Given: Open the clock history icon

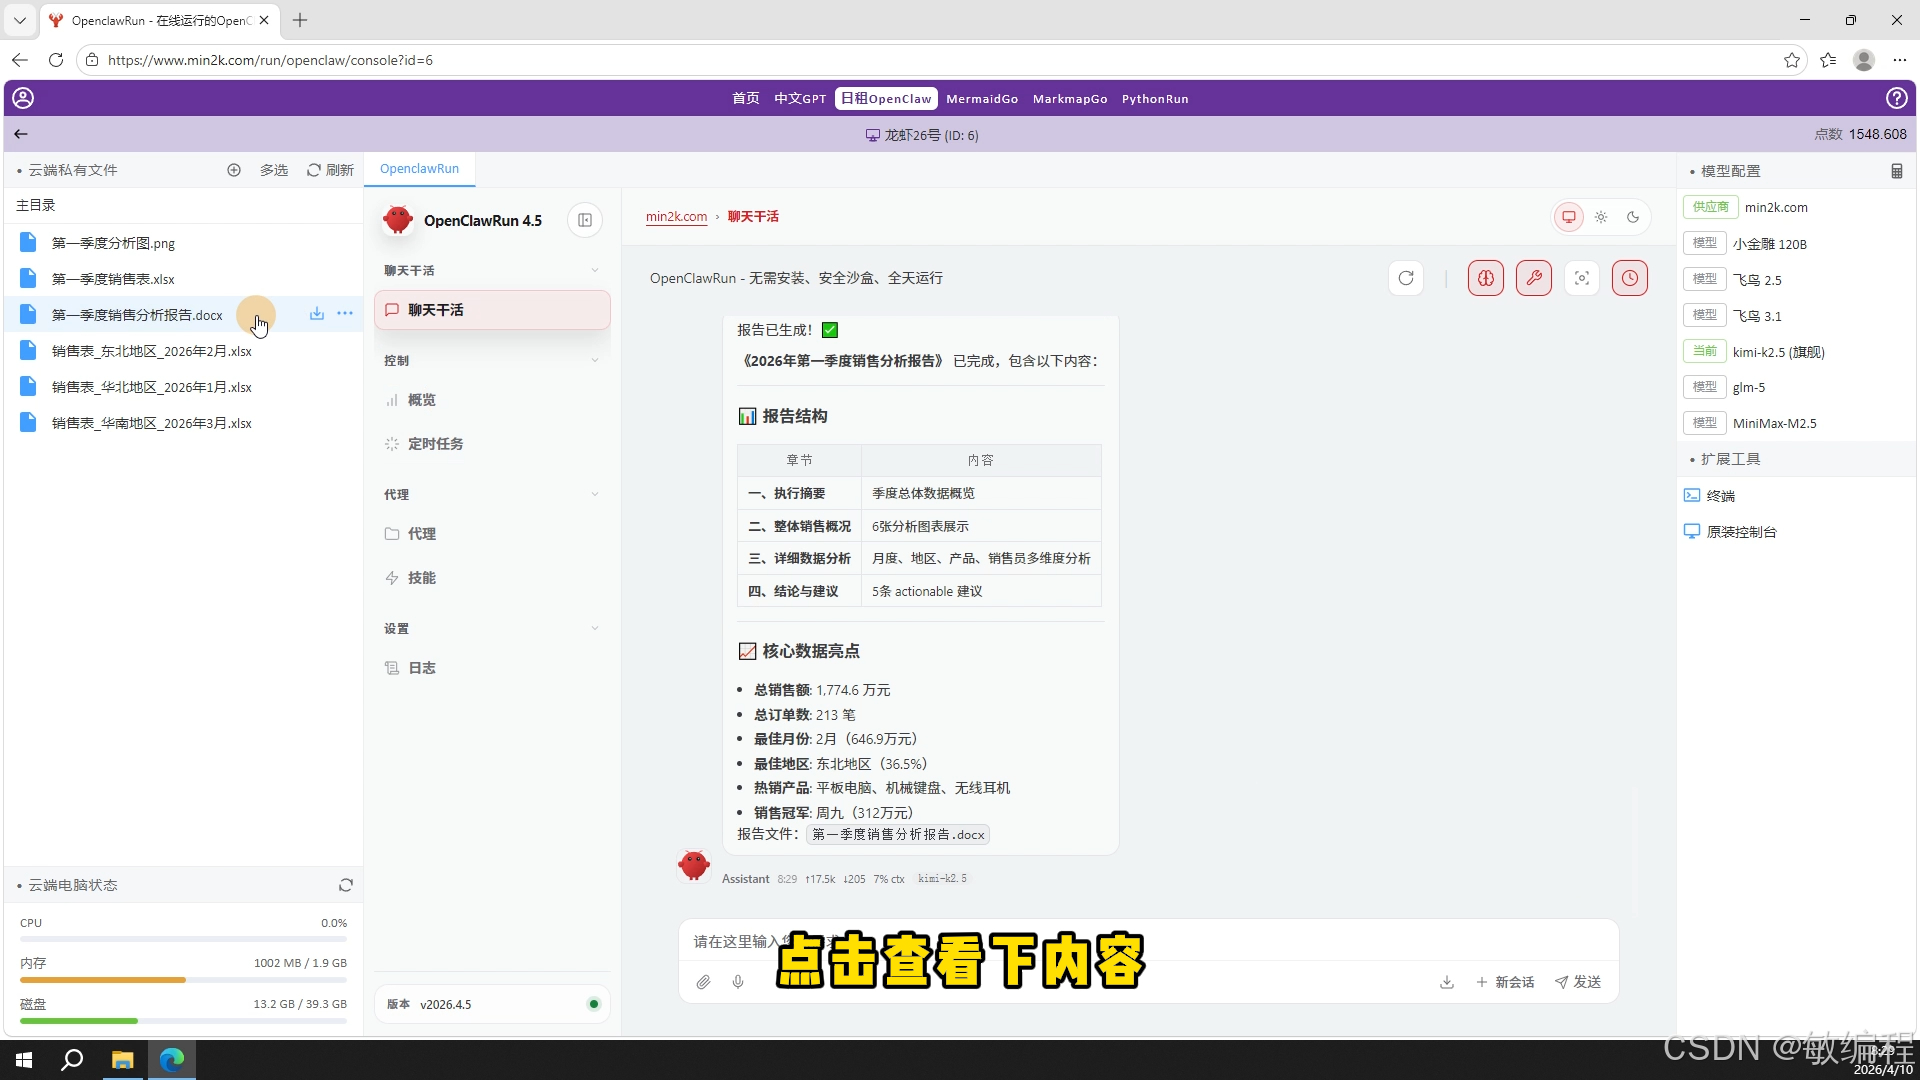Looking at the screenshot, I should 1630,278.
